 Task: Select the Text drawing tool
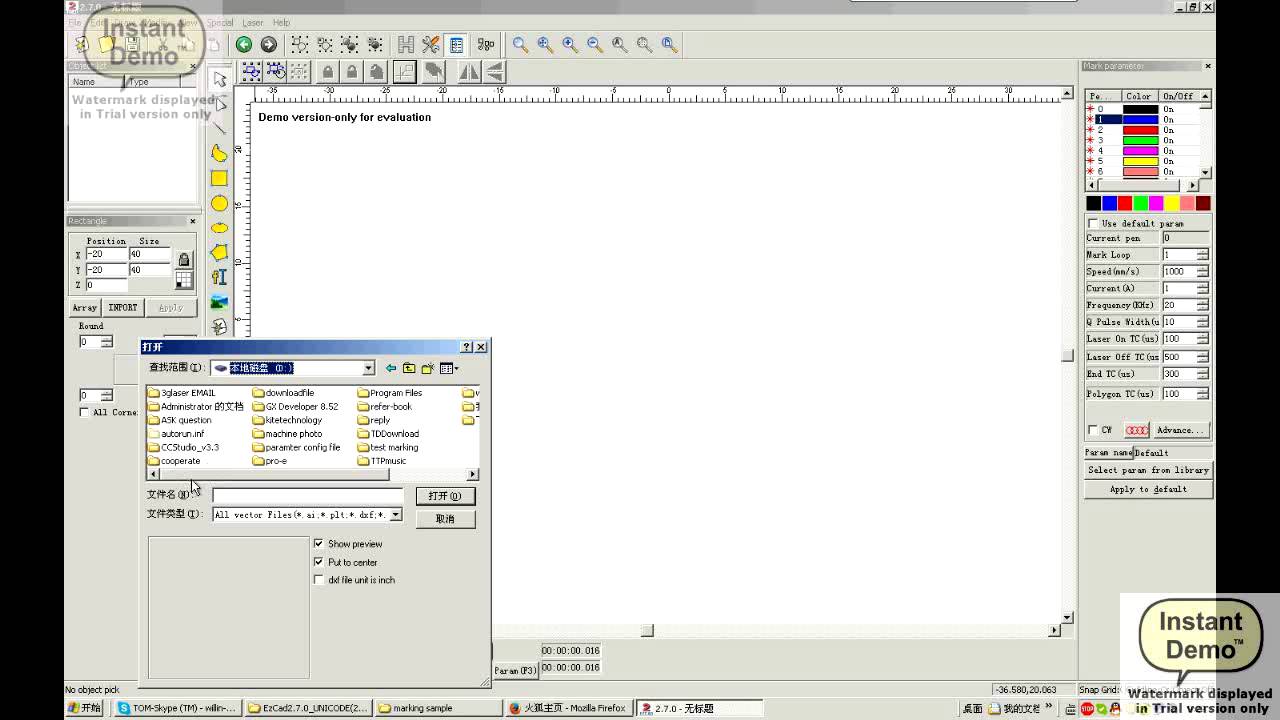219,277
